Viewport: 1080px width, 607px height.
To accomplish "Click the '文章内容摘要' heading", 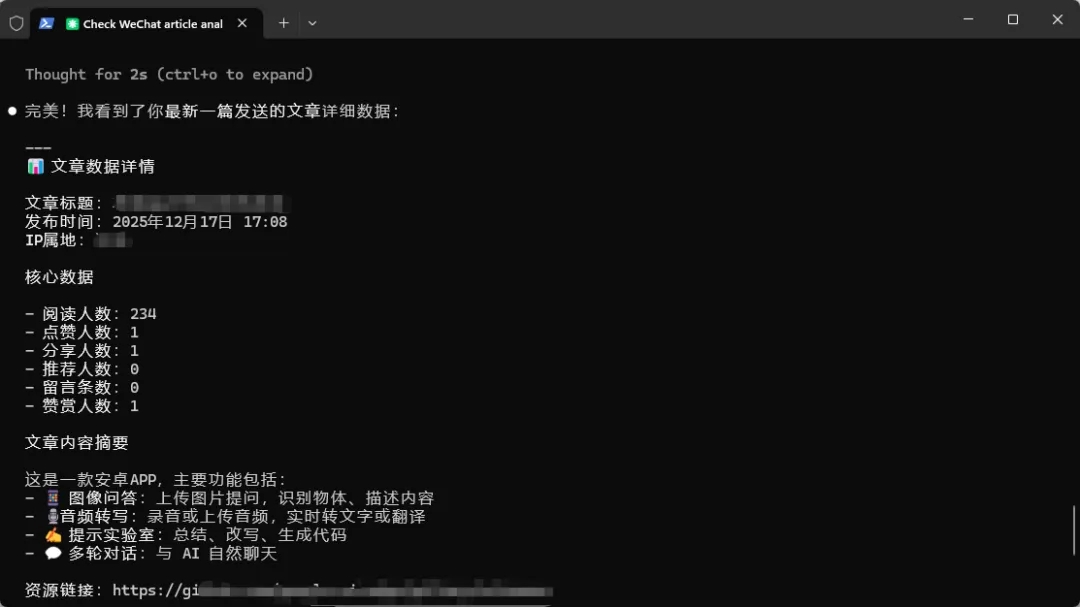I will (76, 442).
